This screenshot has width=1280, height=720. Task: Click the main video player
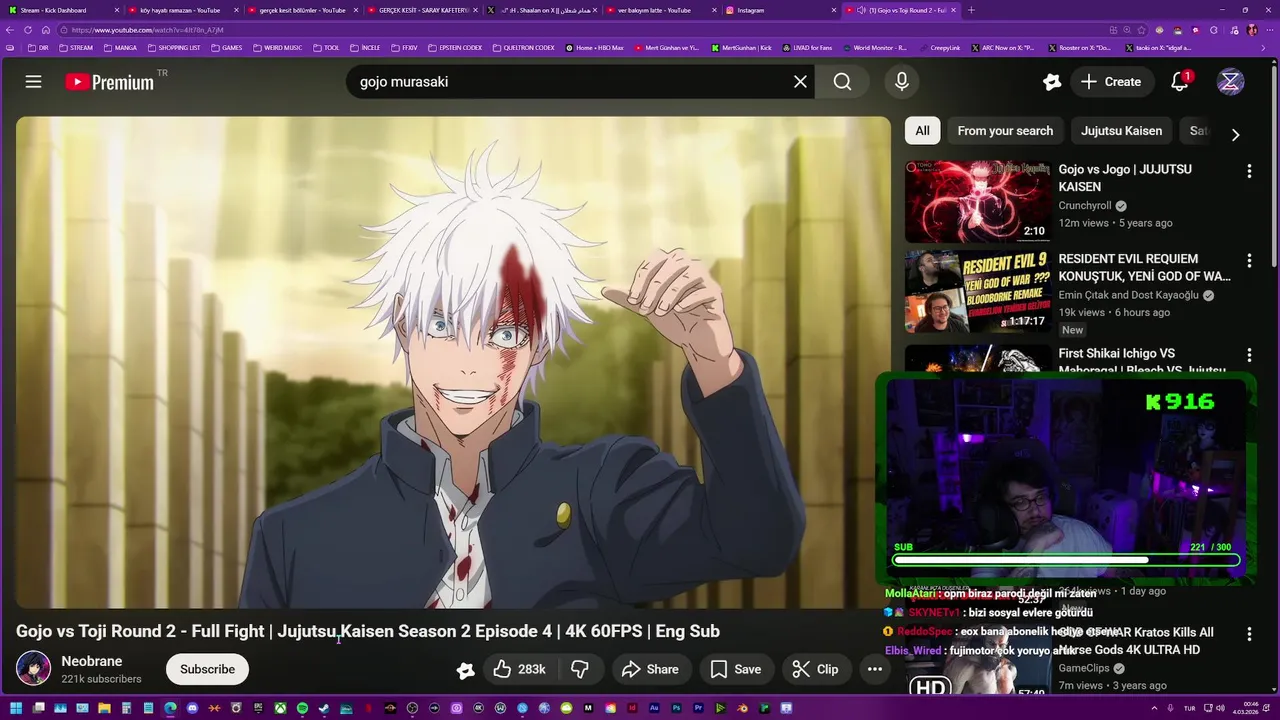pos(453,362)
